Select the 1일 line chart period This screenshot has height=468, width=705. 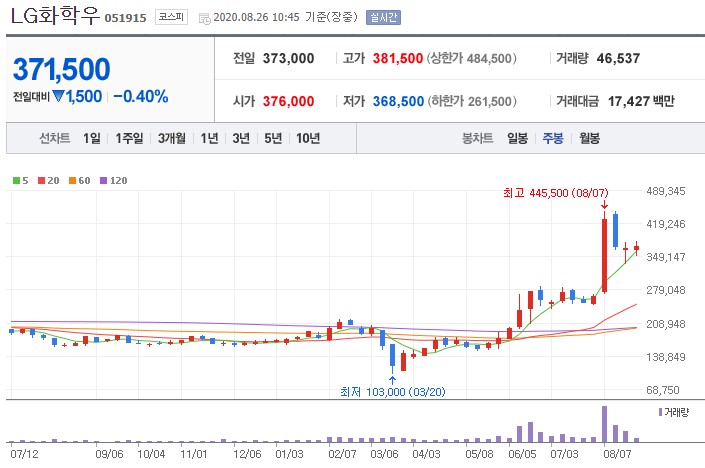click(92, 138)
